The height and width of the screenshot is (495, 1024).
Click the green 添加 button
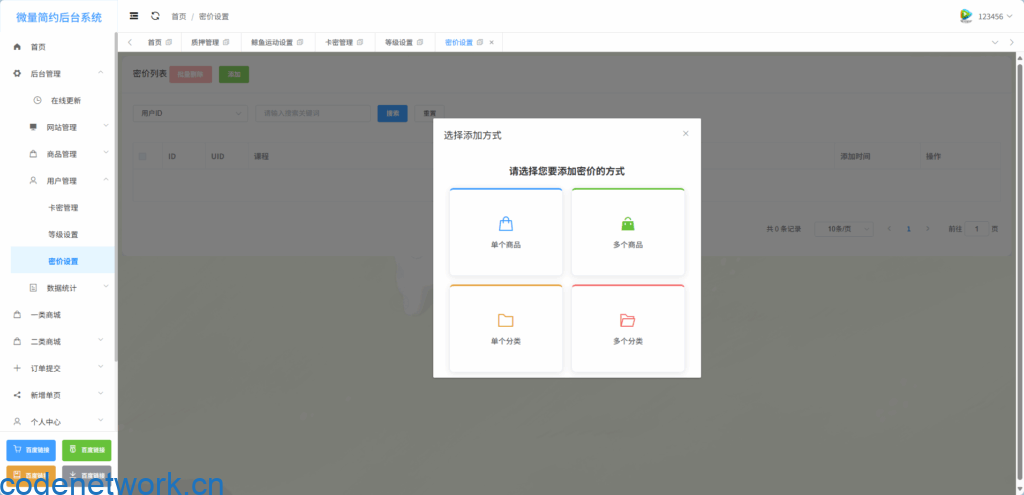point(234,75)
